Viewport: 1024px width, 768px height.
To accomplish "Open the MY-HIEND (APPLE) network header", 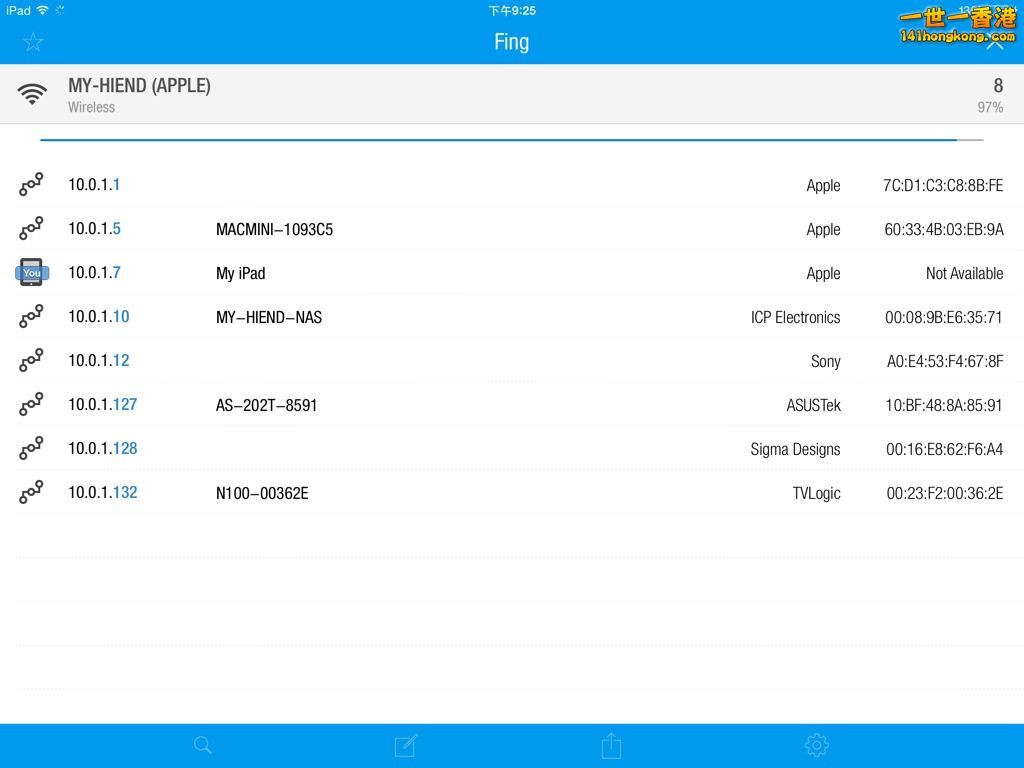I will (139, 86).
